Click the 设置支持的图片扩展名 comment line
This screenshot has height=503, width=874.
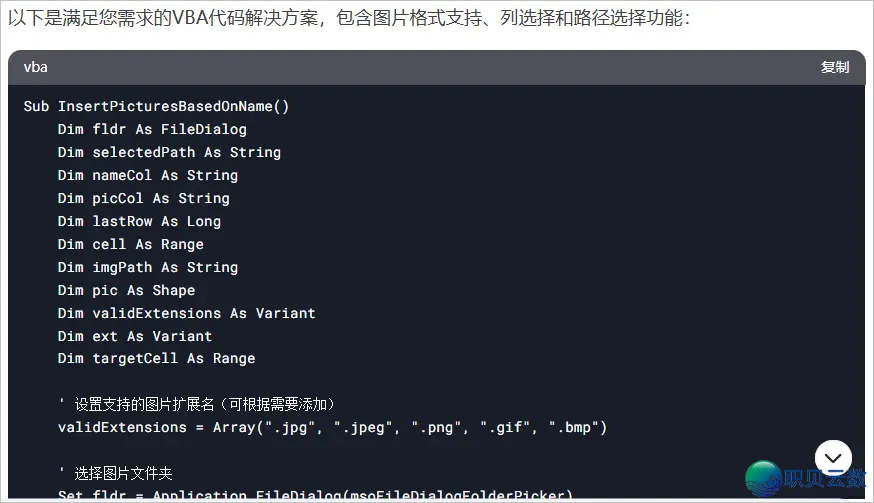coord(197,404)
